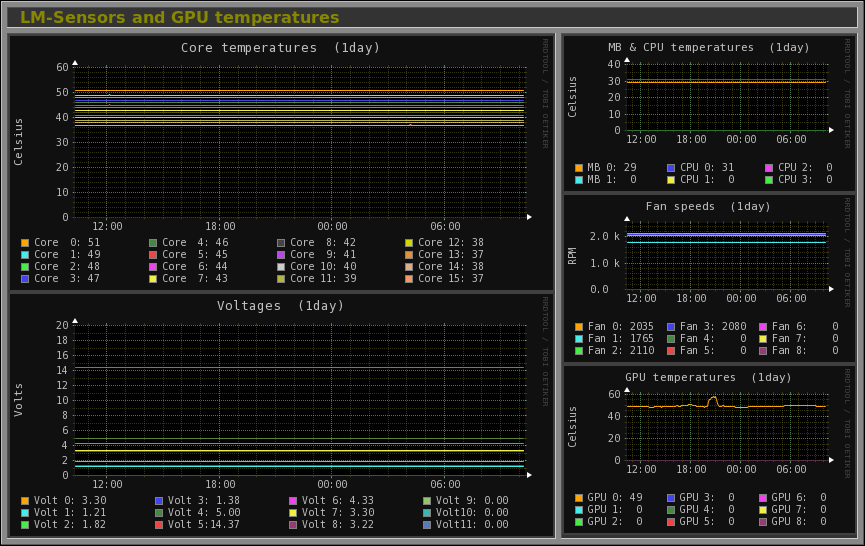
Task: Click the Core 0 orange legend swatch
Action: click(25, 243)
